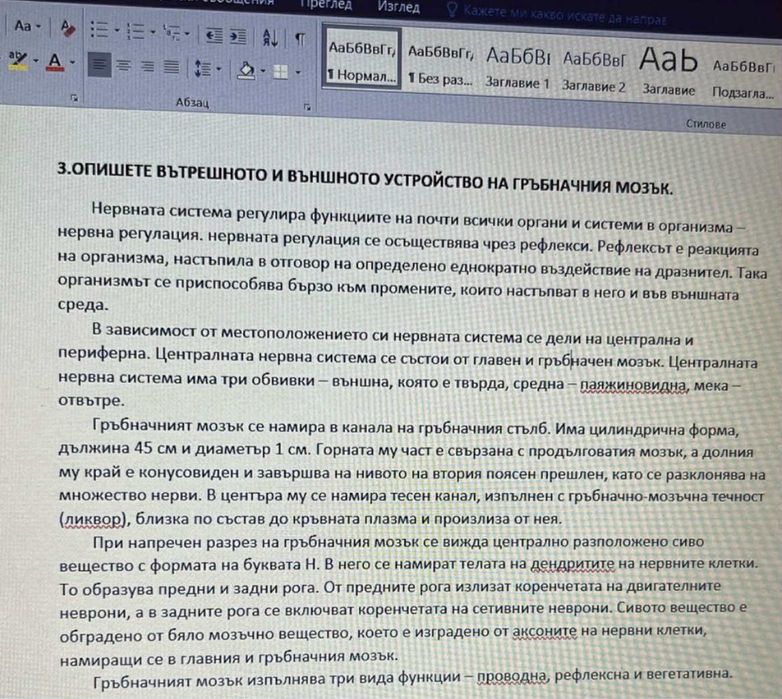This screenshot has width=782, height=699.
Task: Apply the 'Без раз...' style
Action: pyautogui.click(x=440, y=64)
